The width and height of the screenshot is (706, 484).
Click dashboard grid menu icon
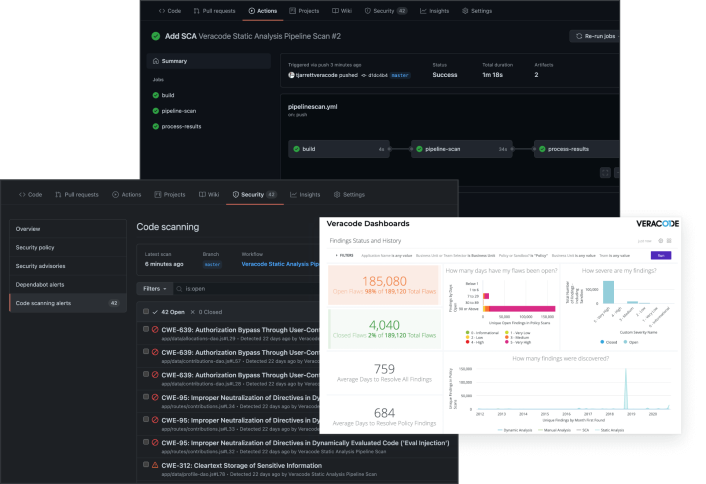point(669,241)
